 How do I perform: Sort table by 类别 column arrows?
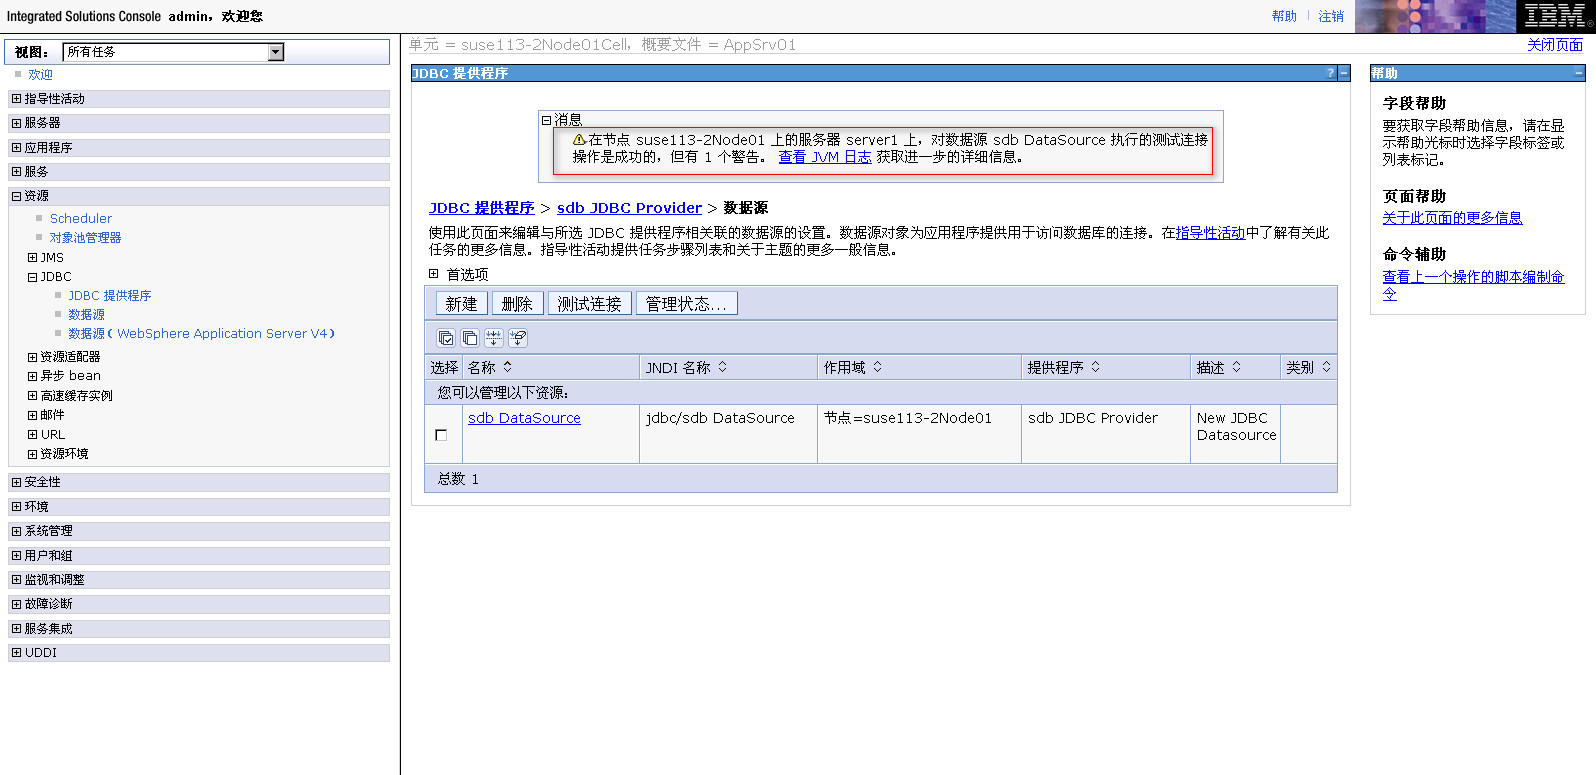pos(1327,367)
